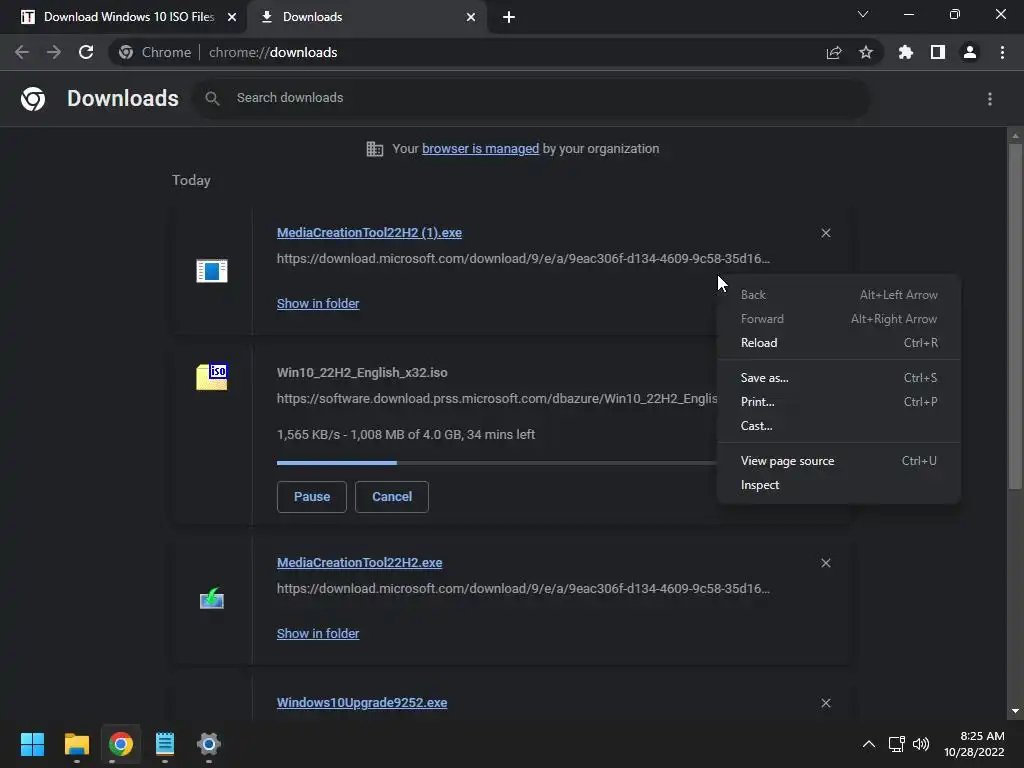Viewport: 1024px width, 768px height.
Task: Select Print... from the context menu
Action: point(839,402)
